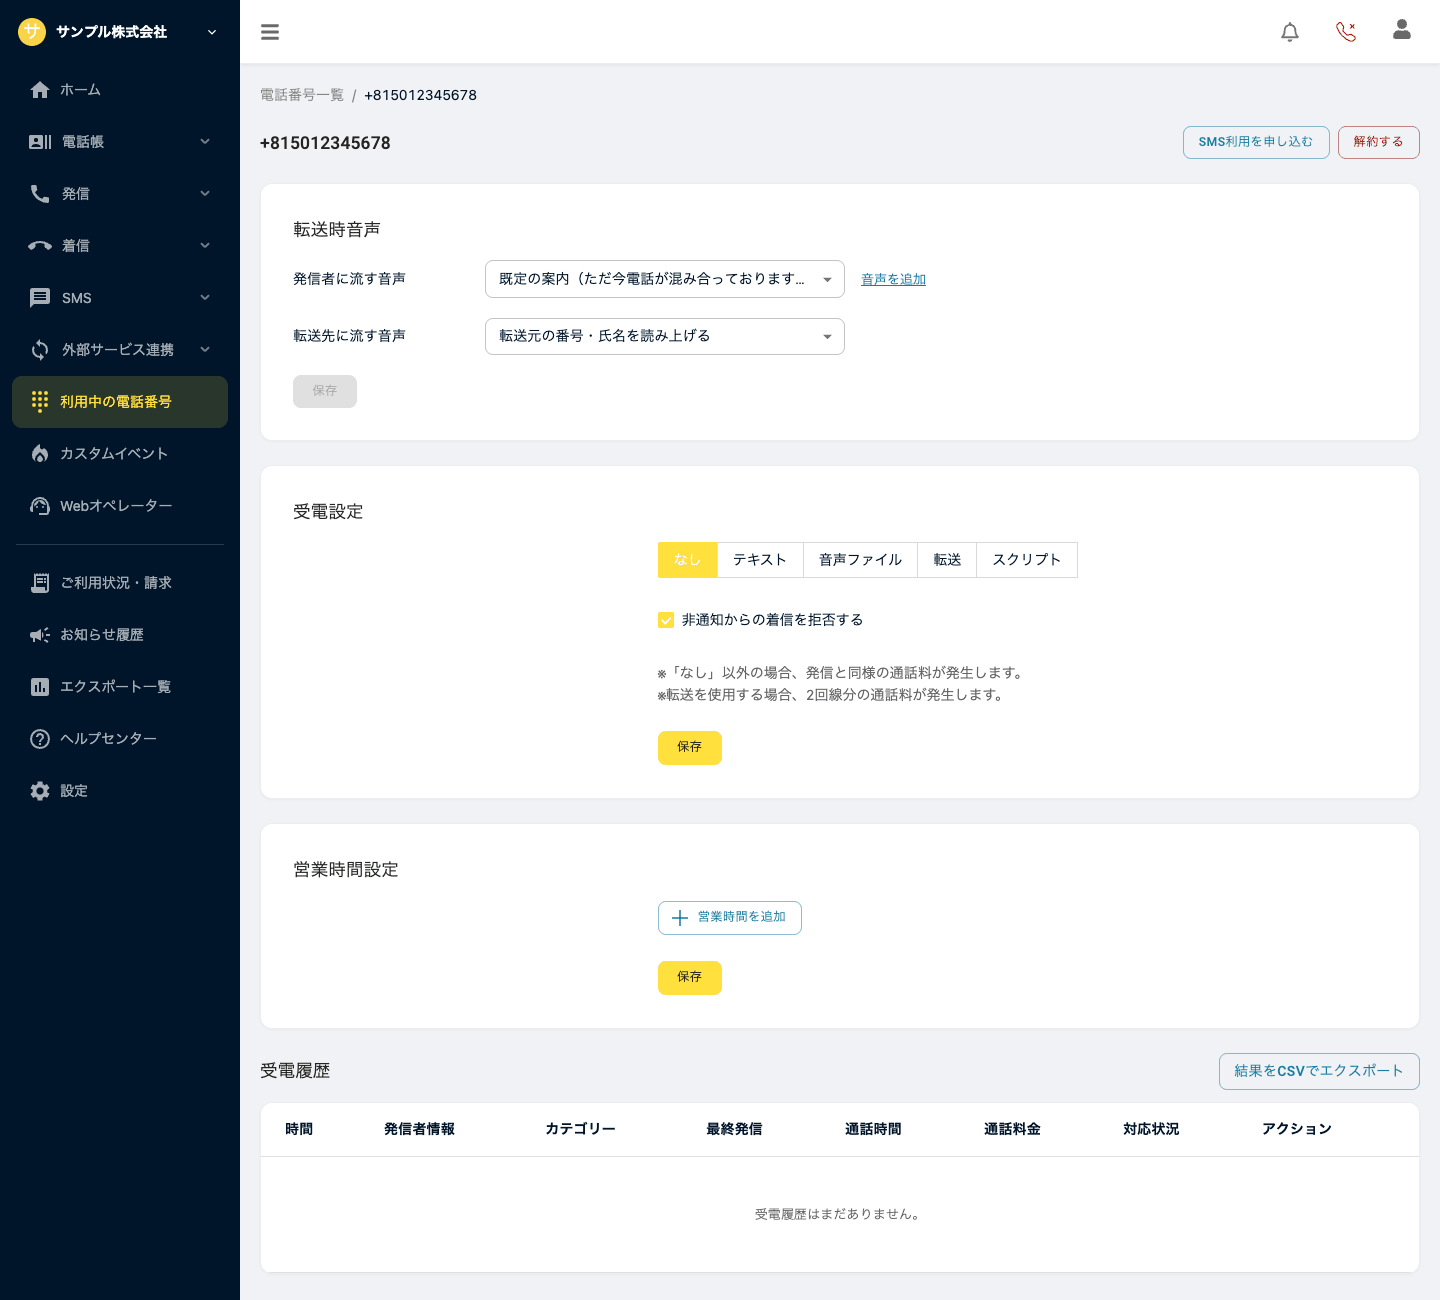Click the ヘルプセンター question mark icon
1440x1300 pixels.
(x=40, y=739)
